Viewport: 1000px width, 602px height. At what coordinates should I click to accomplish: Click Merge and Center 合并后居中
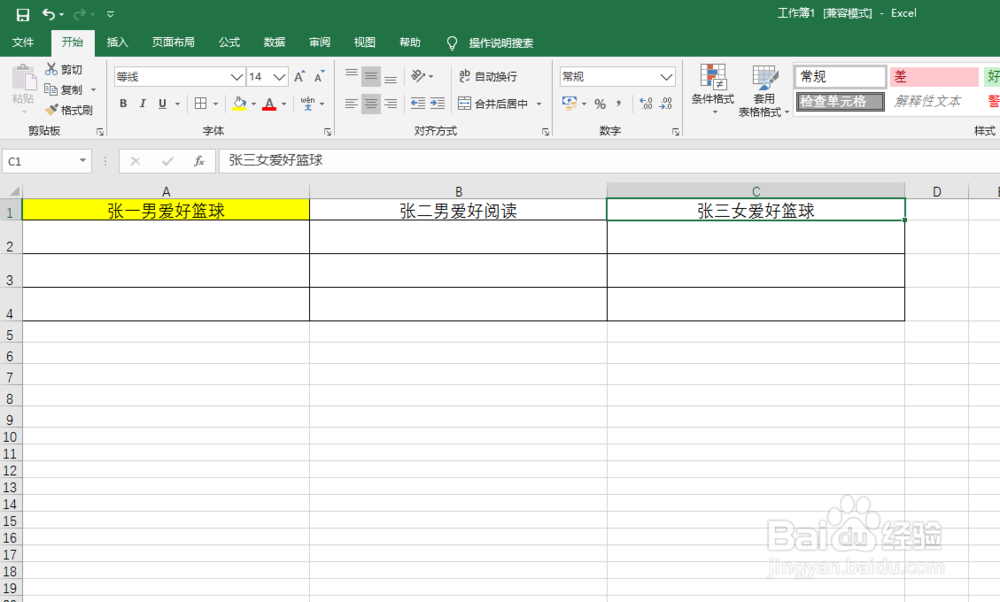click(493, 103)
